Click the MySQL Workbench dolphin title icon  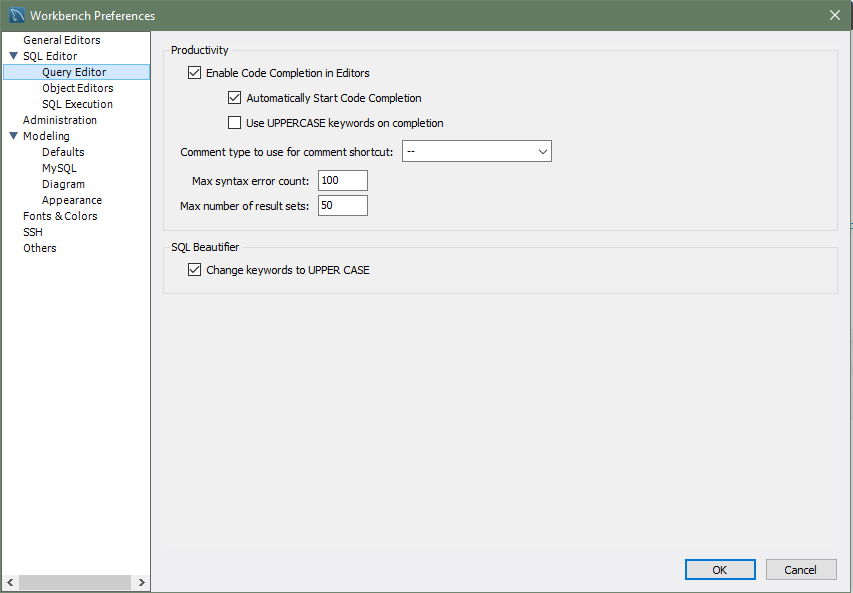coord(17,15)
